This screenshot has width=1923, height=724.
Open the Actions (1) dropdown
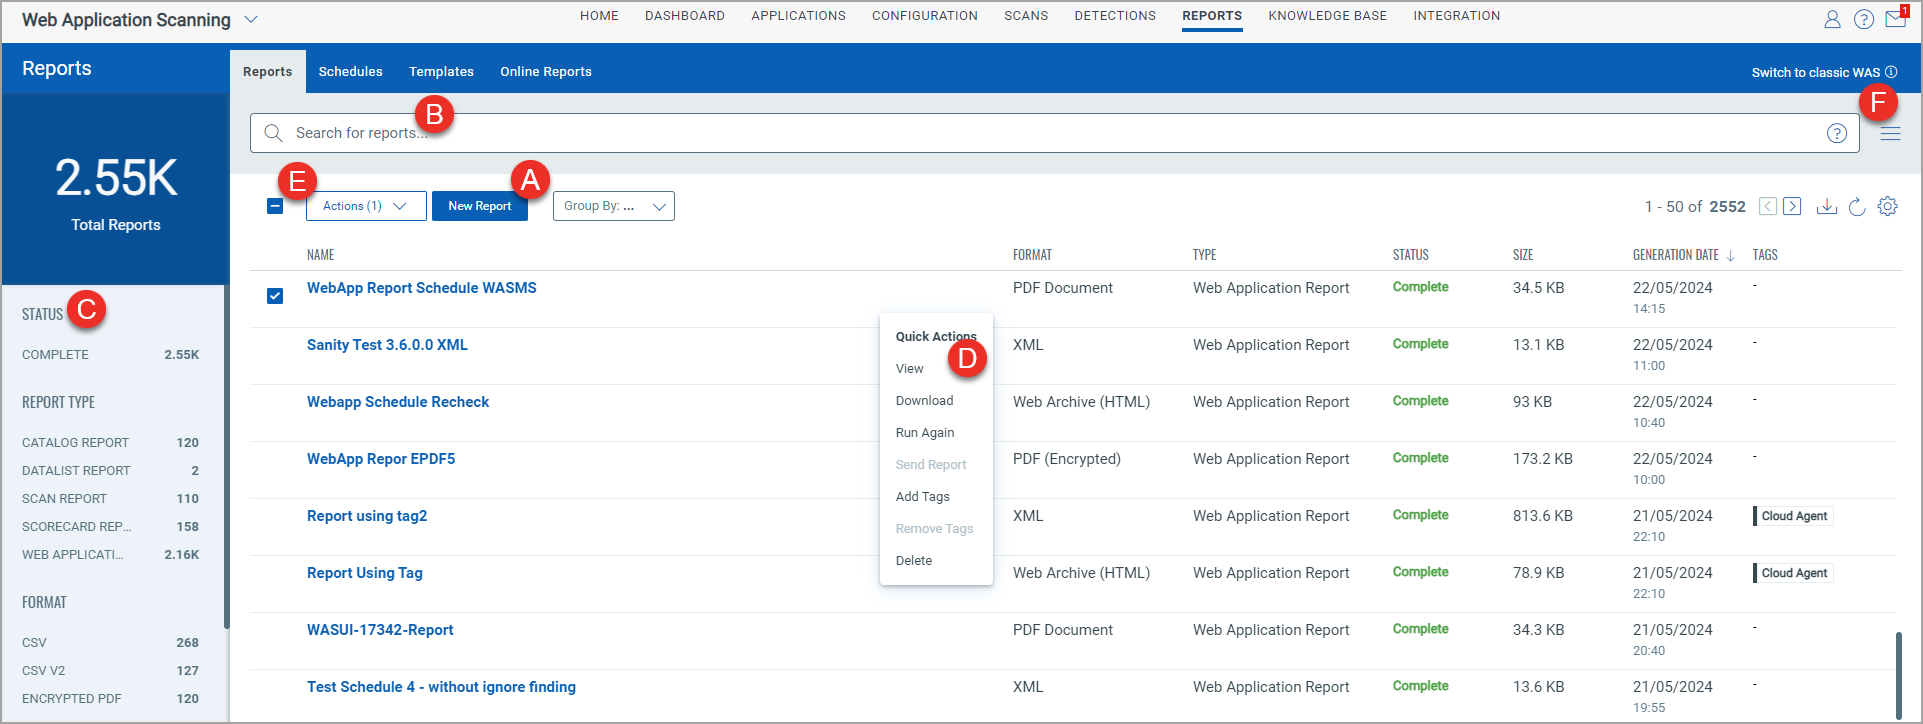click(x=366, y=206)
